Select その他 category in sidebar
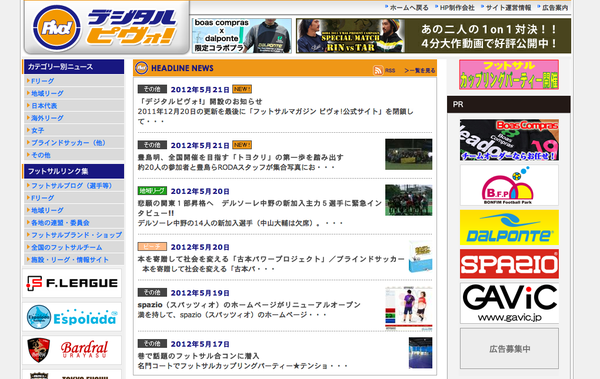600x379 pixels. (41, 155)
